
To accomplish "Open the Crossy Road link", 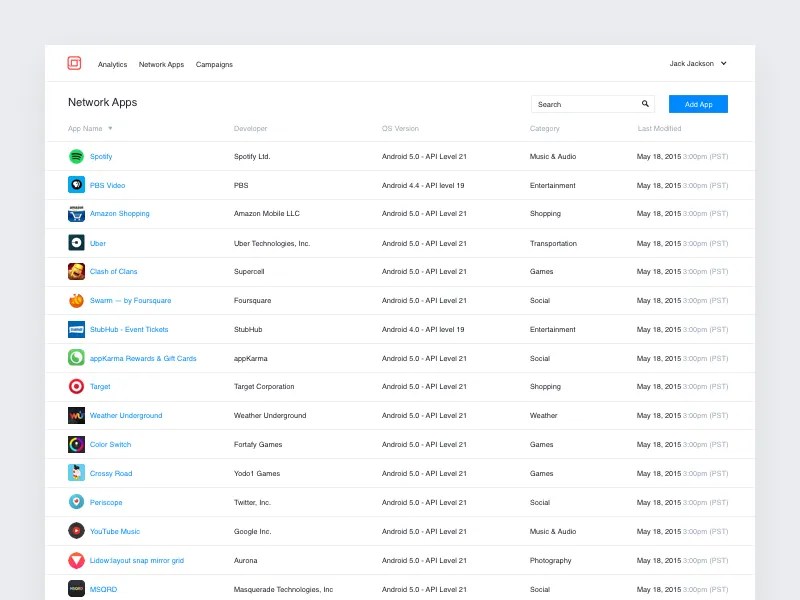I will 111,473.
